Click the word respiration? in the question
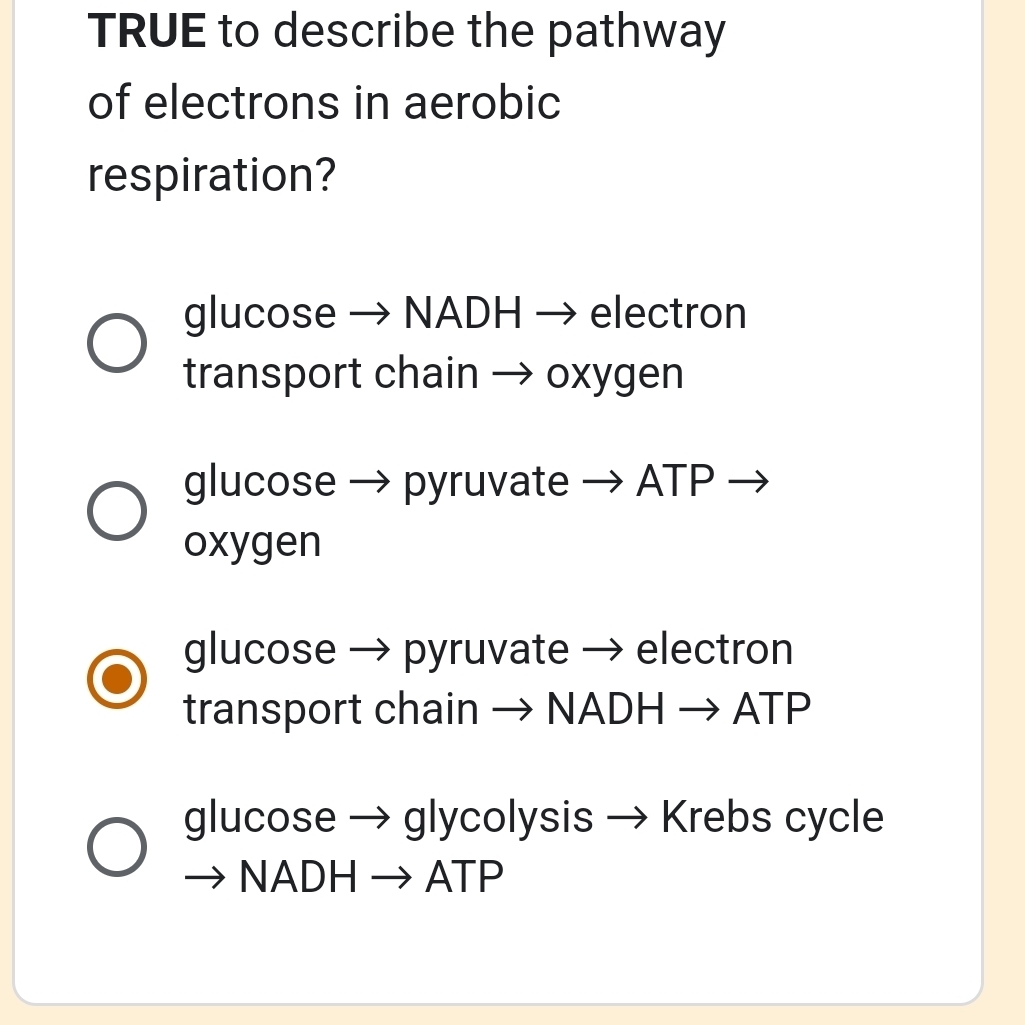This screenshot has height=1025, width=1025. 210,176
